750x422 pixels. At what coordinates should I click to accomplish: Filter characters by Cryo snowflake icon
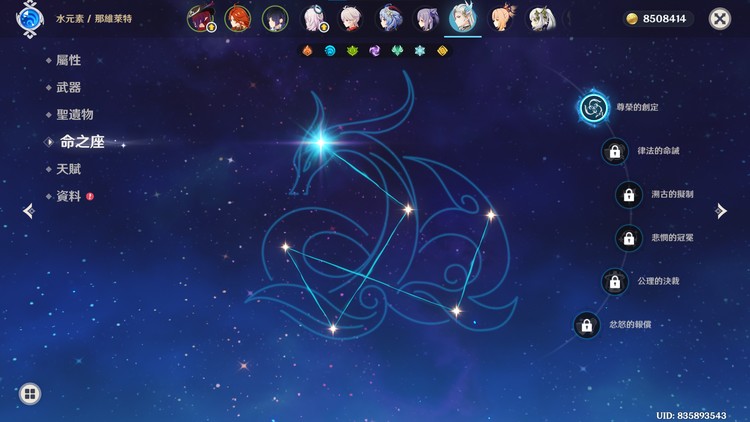[x=420, y=50]
